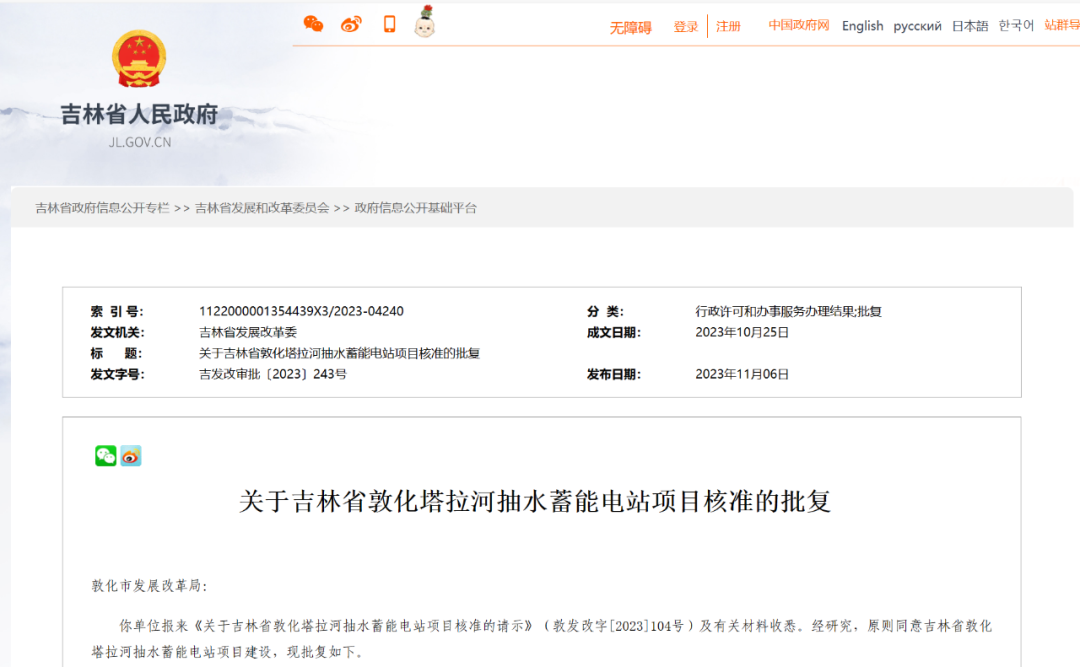
Task: Click 政府信息公开基础平台 breadcrumb
Action: point(416,208)
